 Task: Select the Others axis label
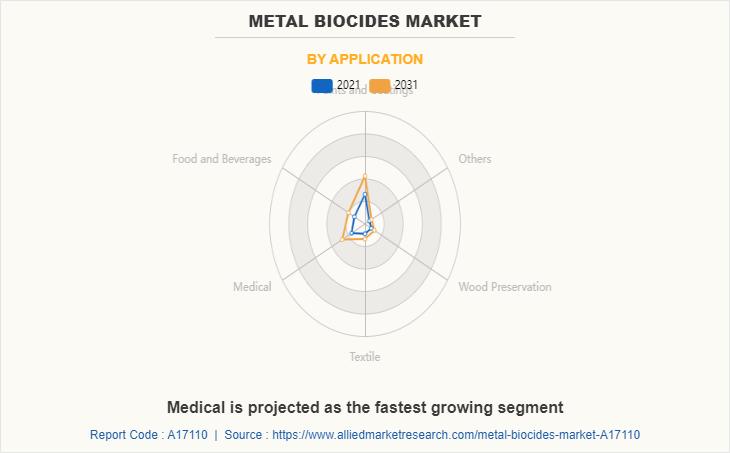click(475, 159)
